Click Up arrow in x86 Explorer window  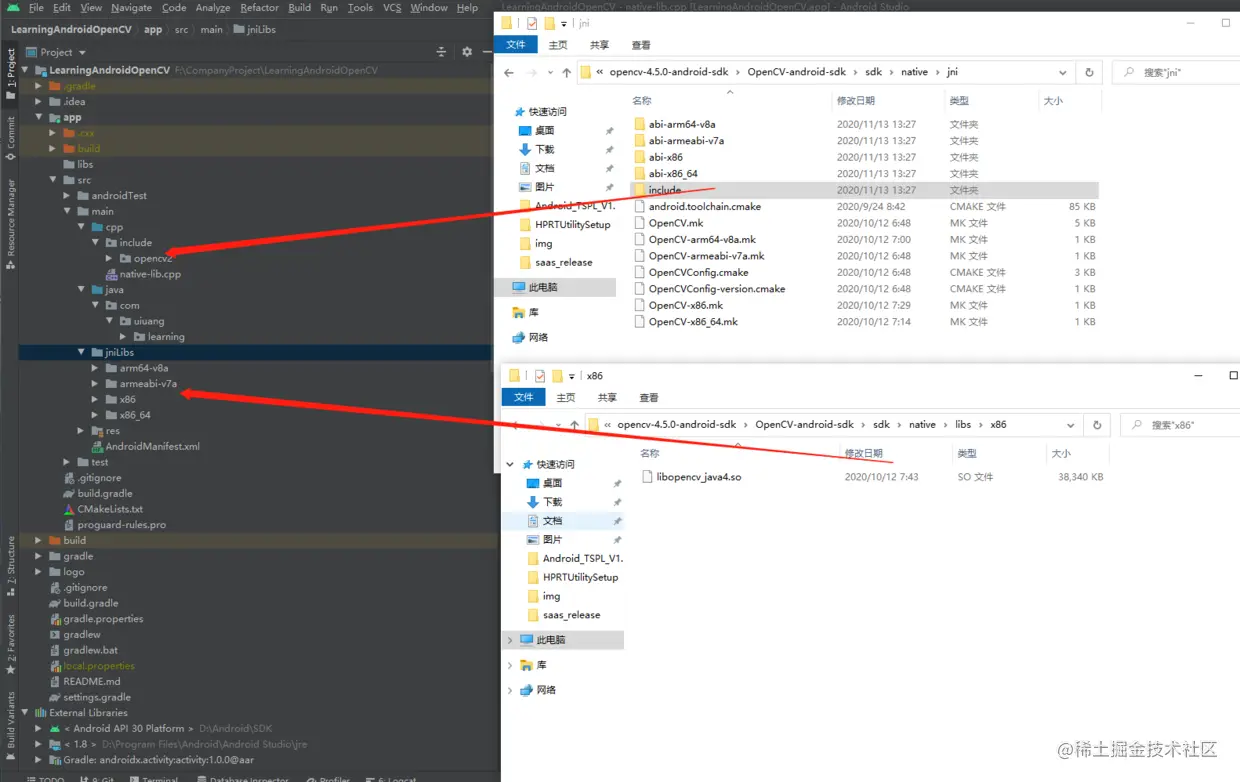(575, 425)
